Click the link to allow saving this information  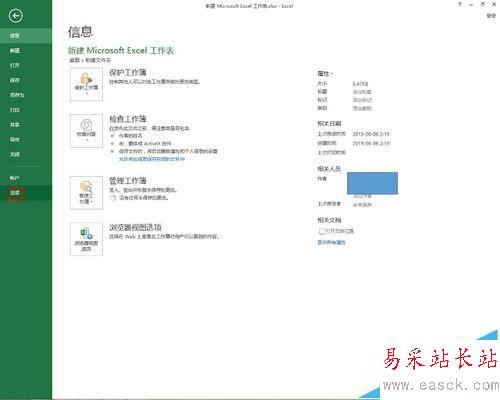pyautogui.click(x=152, y=159)
